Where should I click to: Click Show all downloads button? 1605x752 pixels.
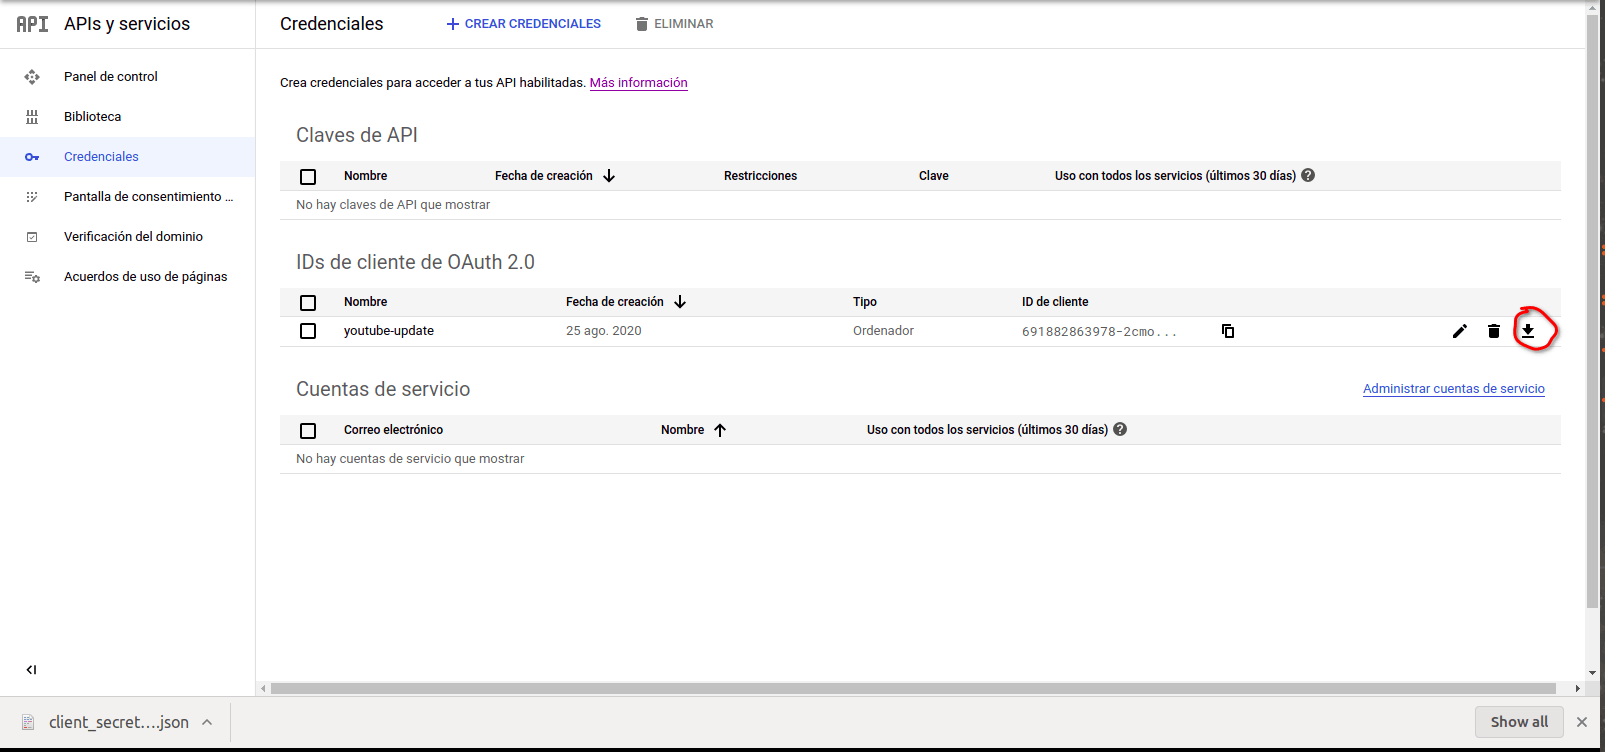click(1518, 722)
